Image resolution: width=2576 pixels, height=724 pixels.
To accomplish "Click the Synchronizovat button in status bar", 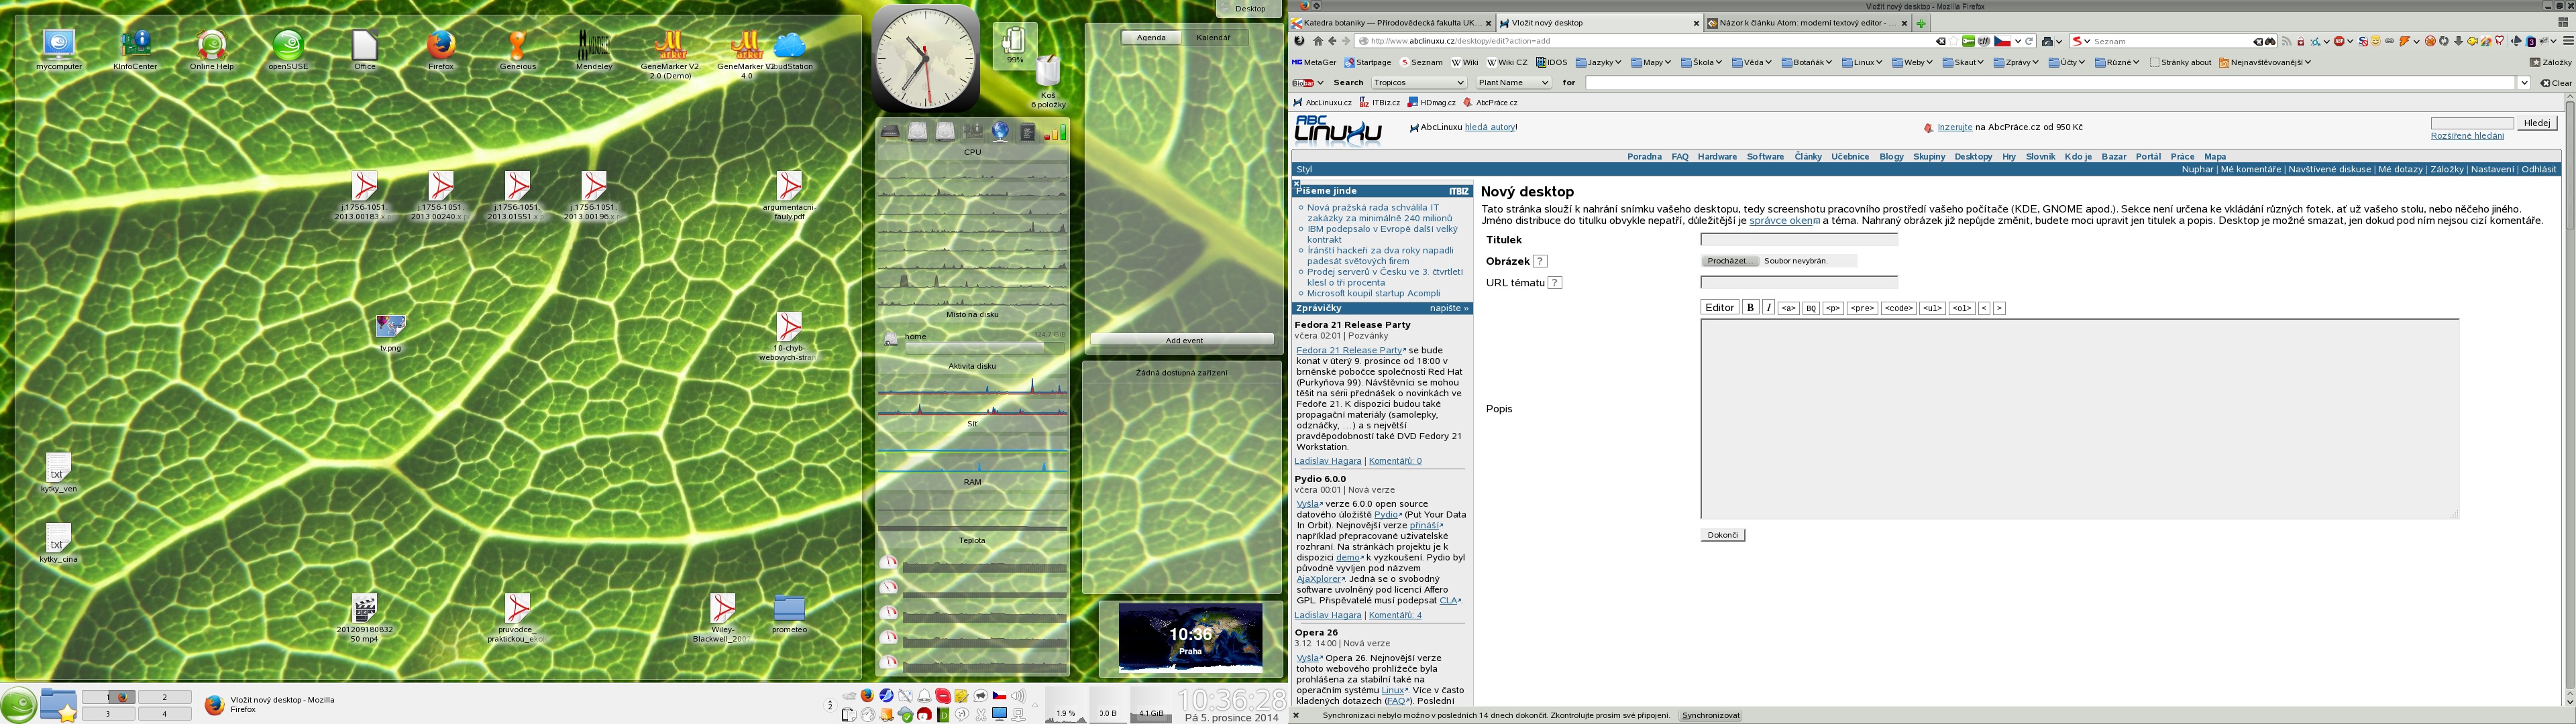I will pos(1711,716).
